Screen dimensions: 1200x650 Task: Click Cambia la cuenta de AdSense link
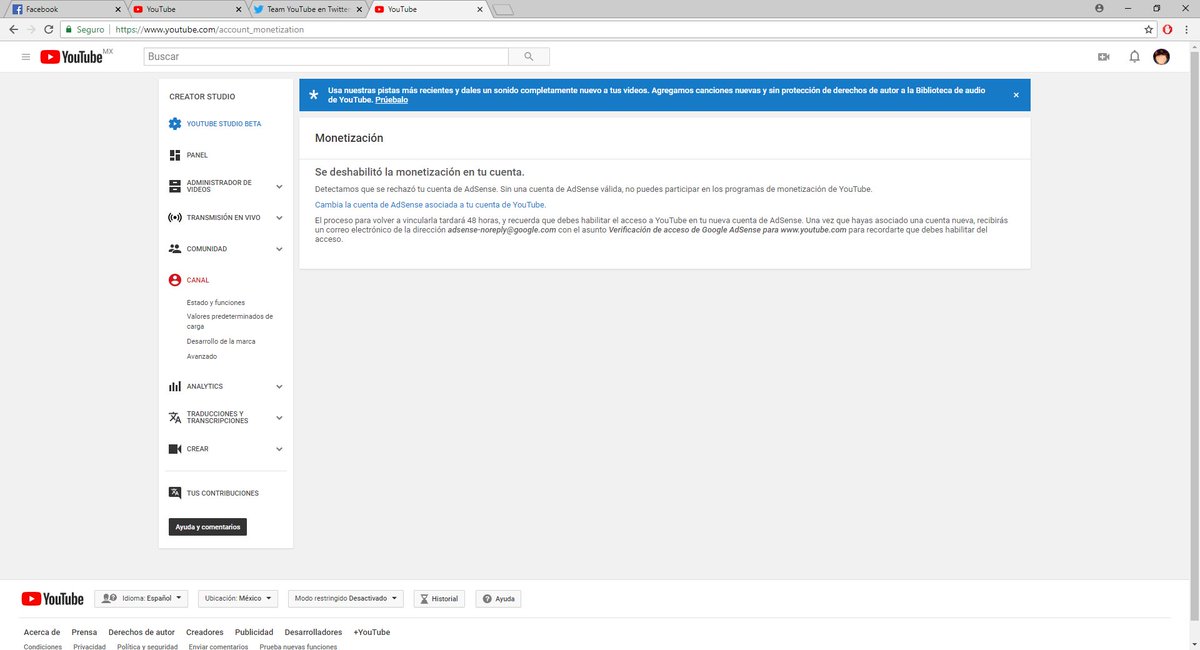tap(430, 204)
